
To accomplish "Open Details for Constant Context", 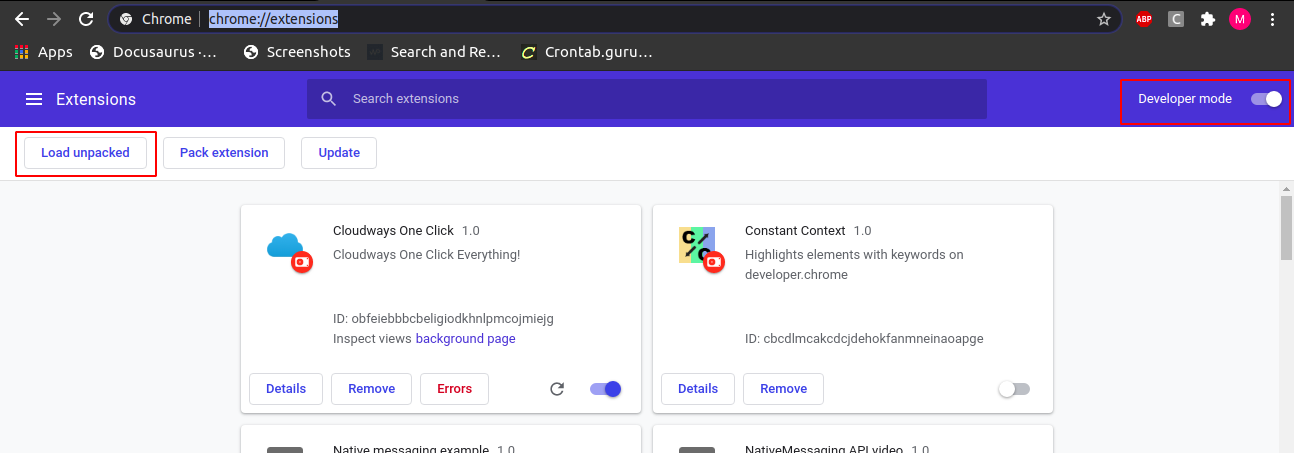I will [x=698, y=389].
